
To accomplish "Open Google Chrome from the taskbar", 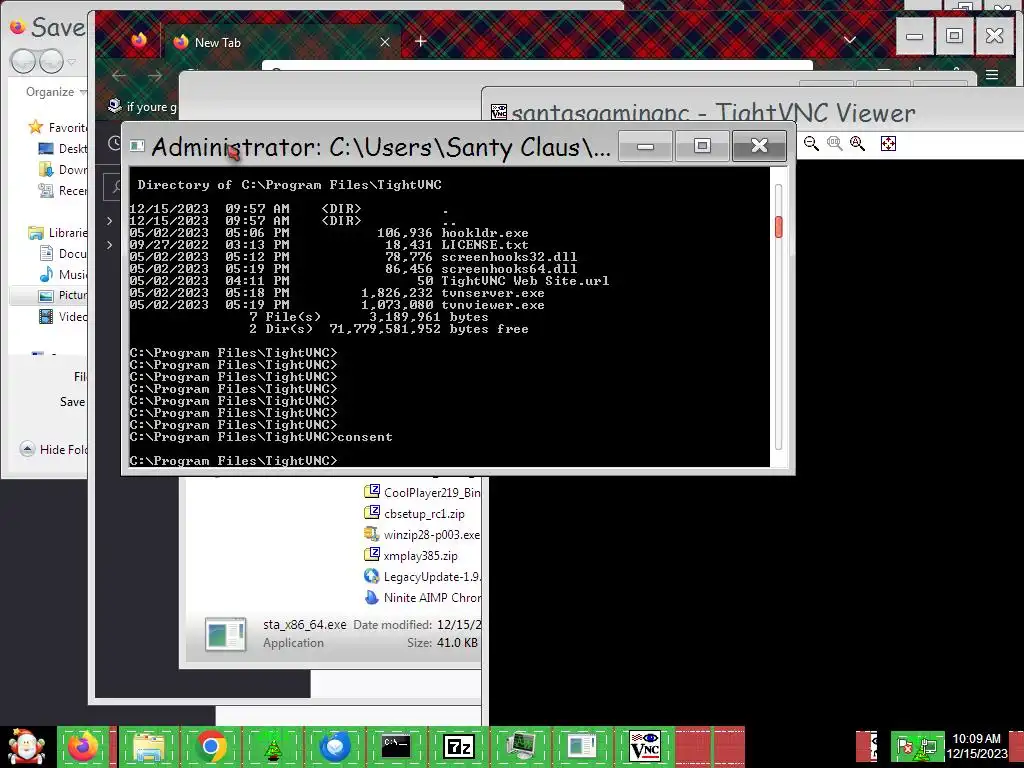I will (210, 746).
